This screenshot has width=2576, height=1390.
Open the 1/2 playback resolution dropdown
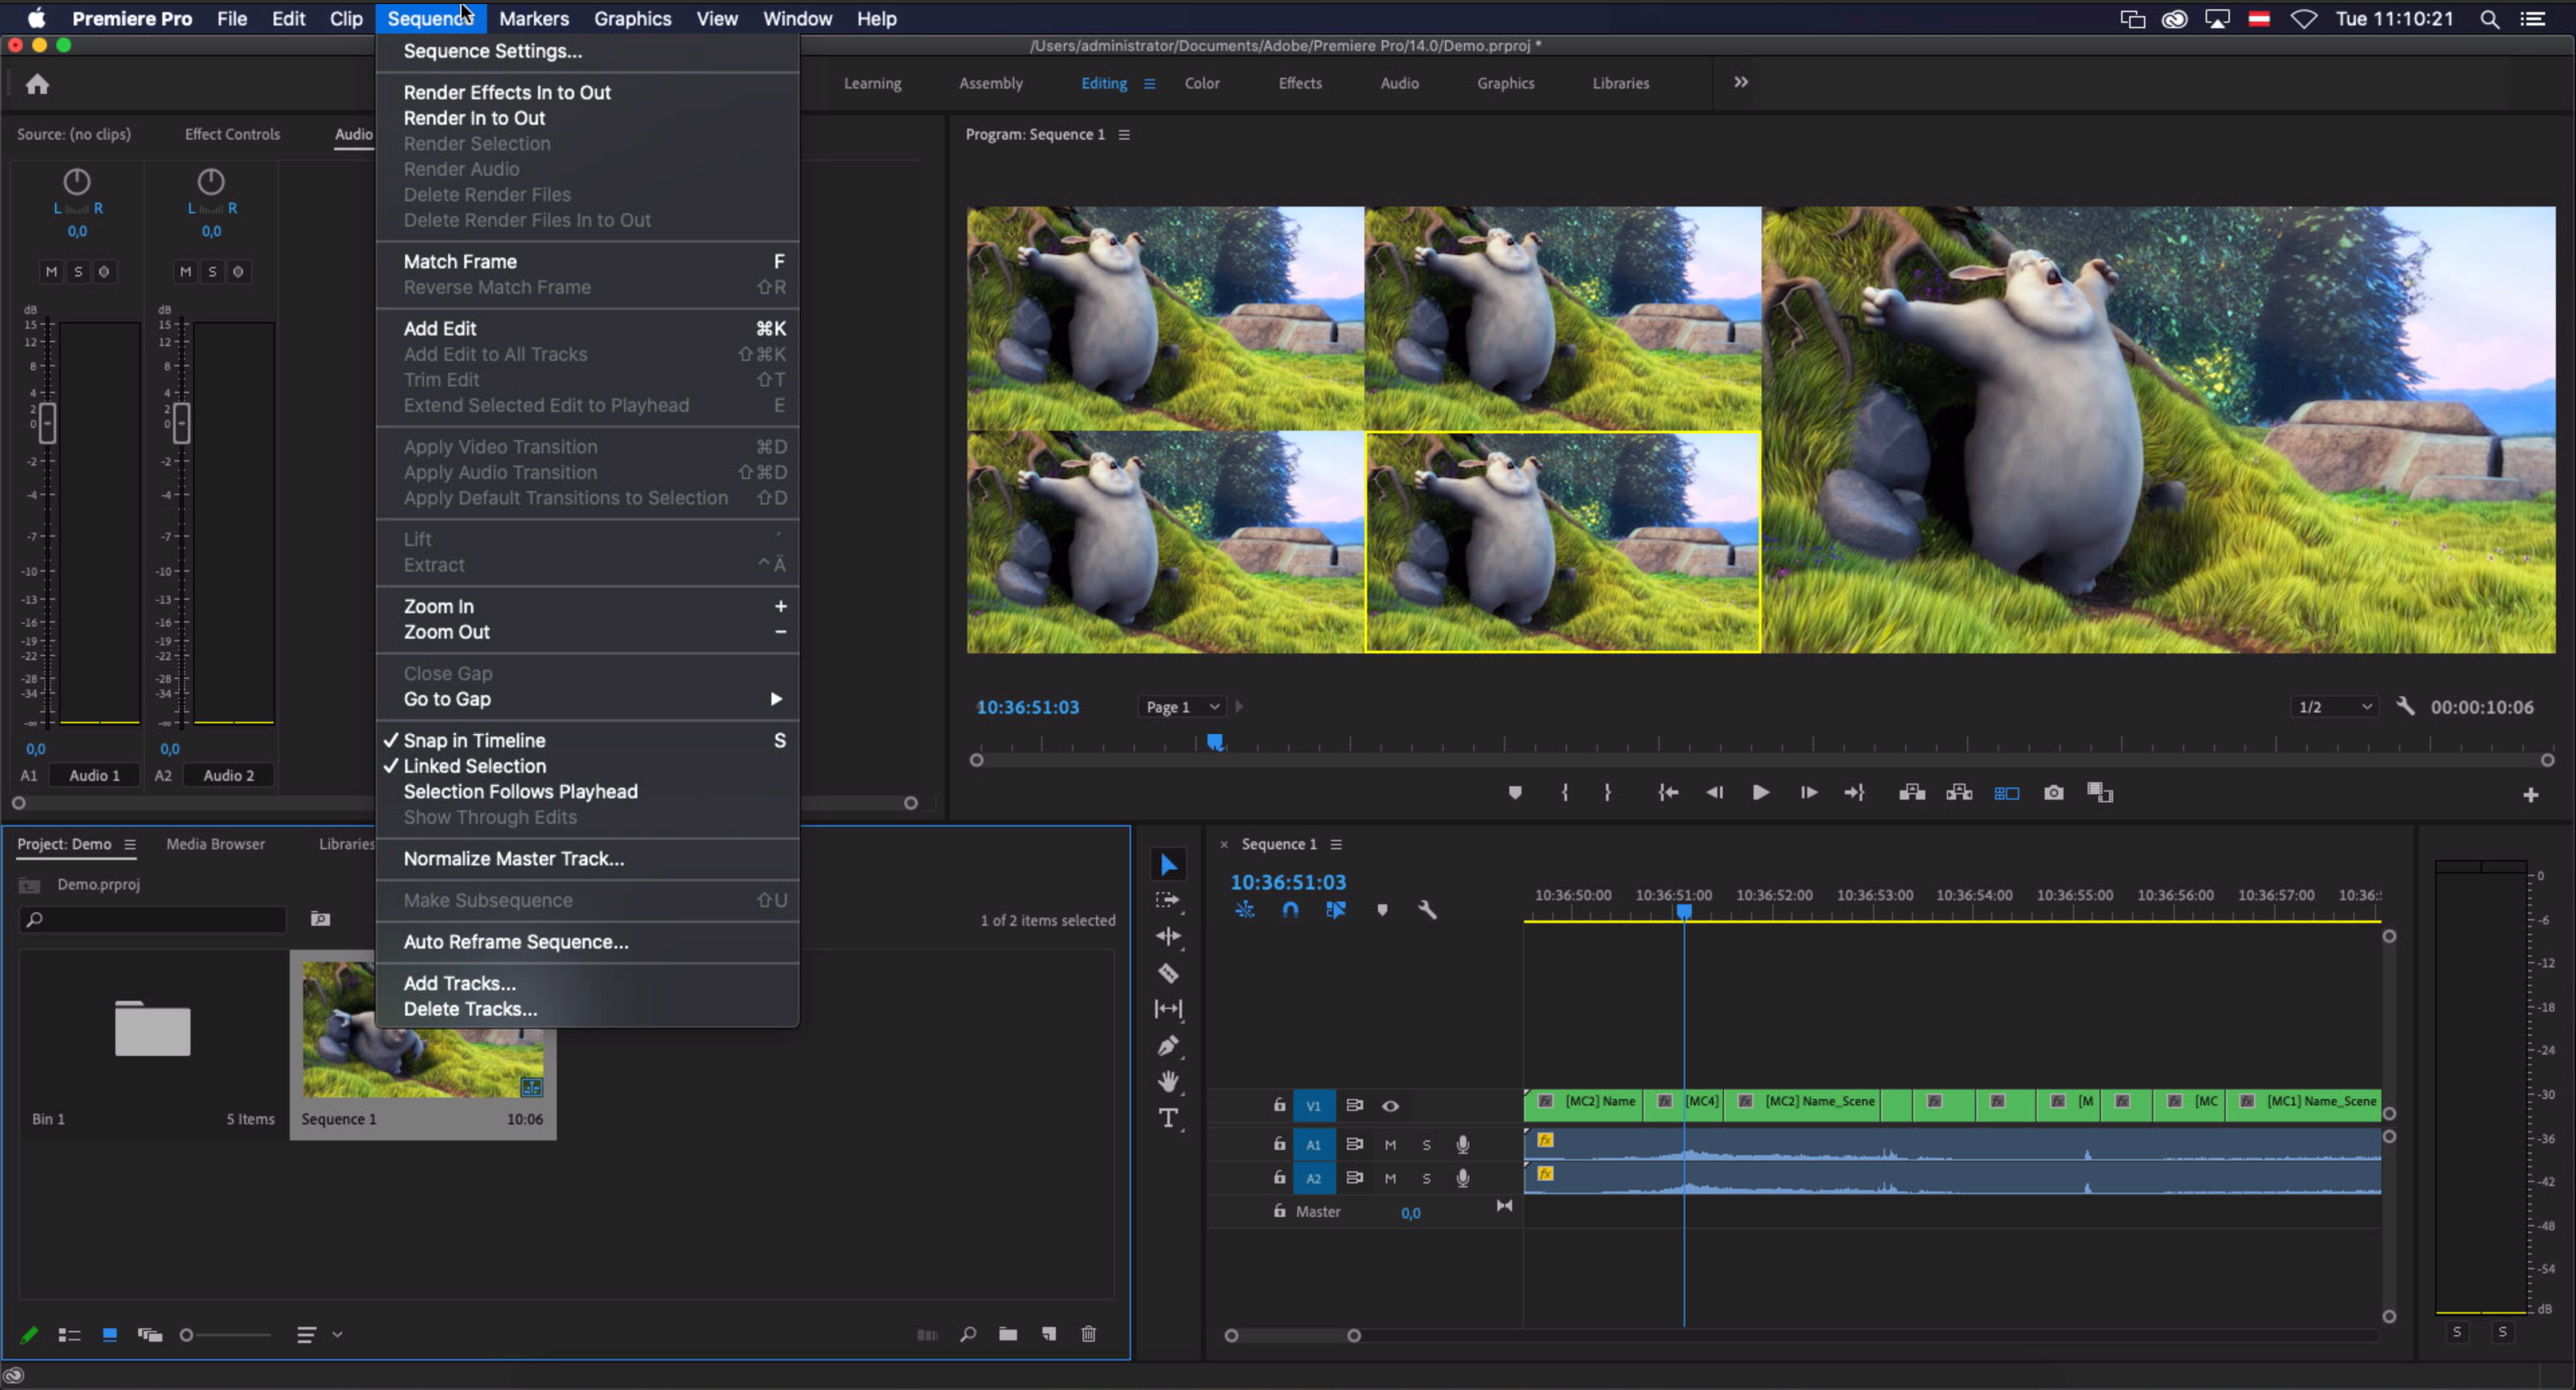pos(2334,707)
